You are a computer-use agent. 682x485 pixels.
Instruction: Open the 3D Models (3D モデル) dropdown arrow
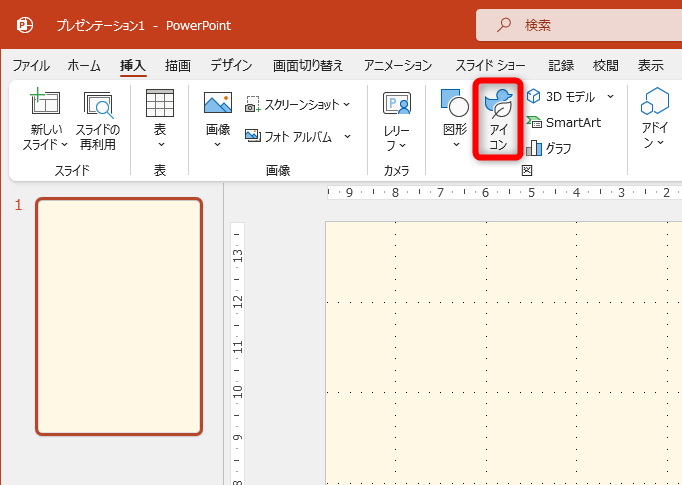point(611,97)
